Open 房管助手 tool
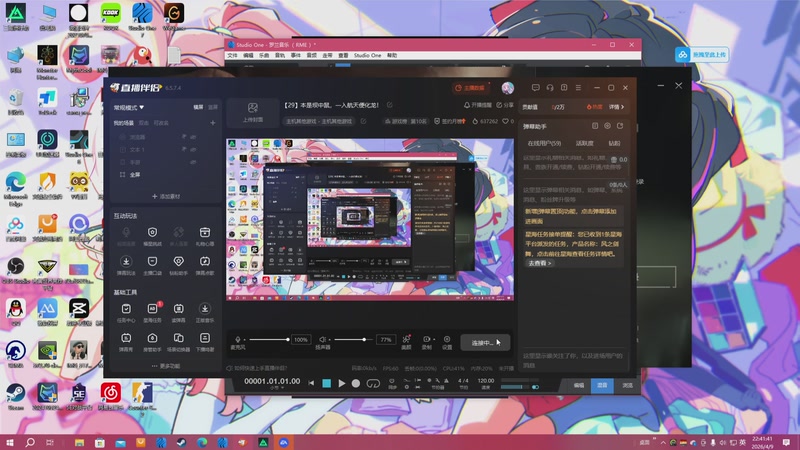The height and width of the screenshot is (450, 800). [x=152, y=342]
